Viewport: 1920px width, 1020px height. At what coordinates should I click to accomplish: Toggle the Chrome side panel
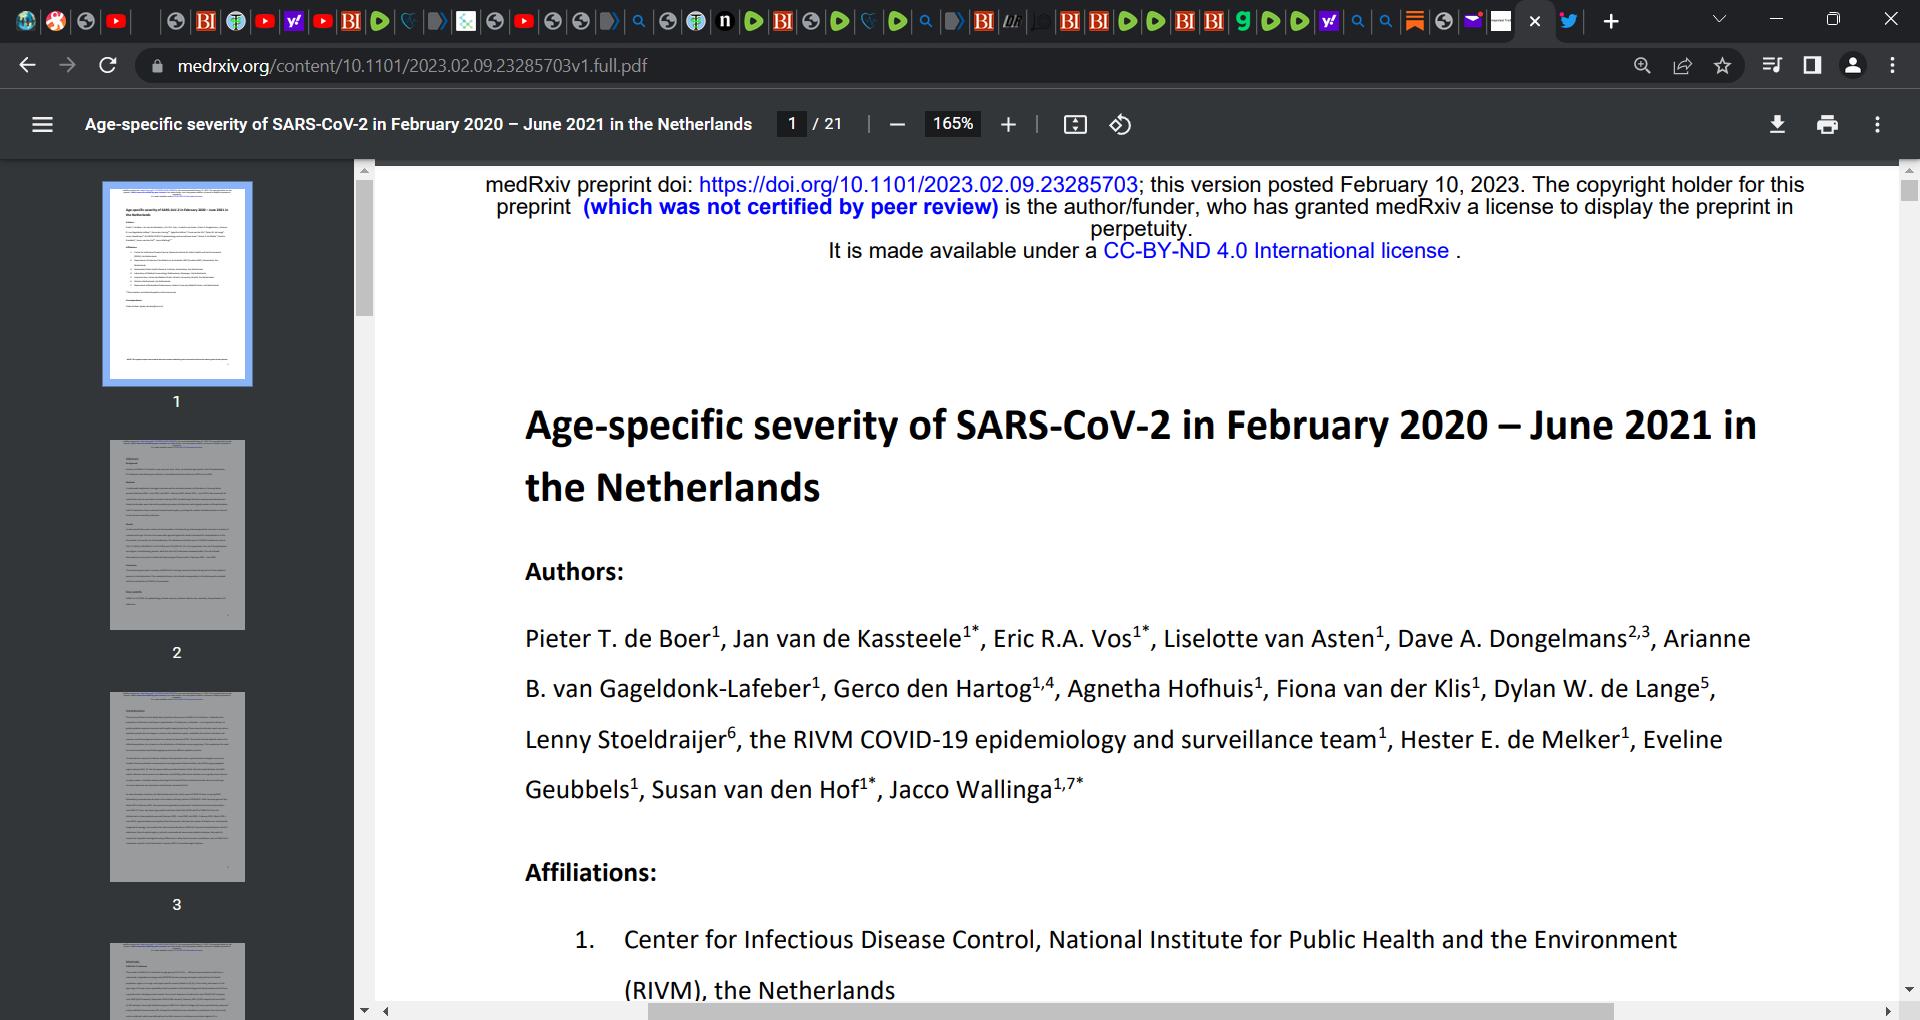tap(1812, 65)
